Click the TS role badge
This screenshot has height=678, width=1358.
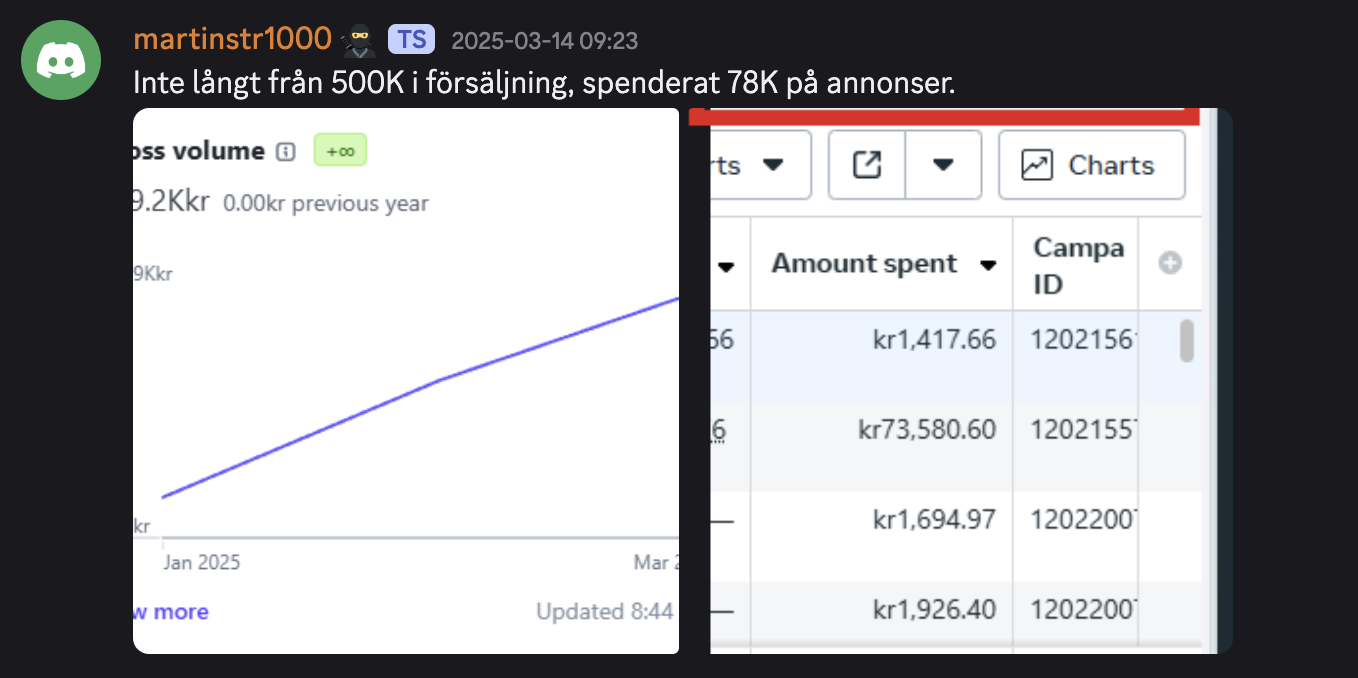tap(411, 40)
